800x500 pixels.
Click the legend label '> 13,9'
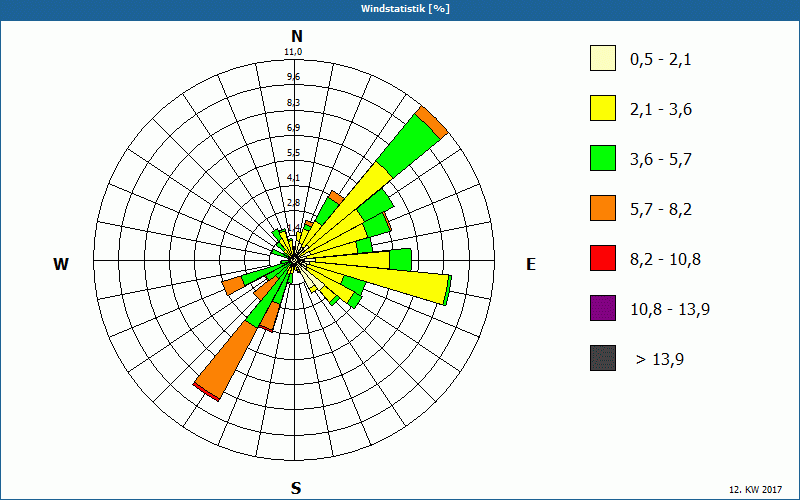point(660,360)
